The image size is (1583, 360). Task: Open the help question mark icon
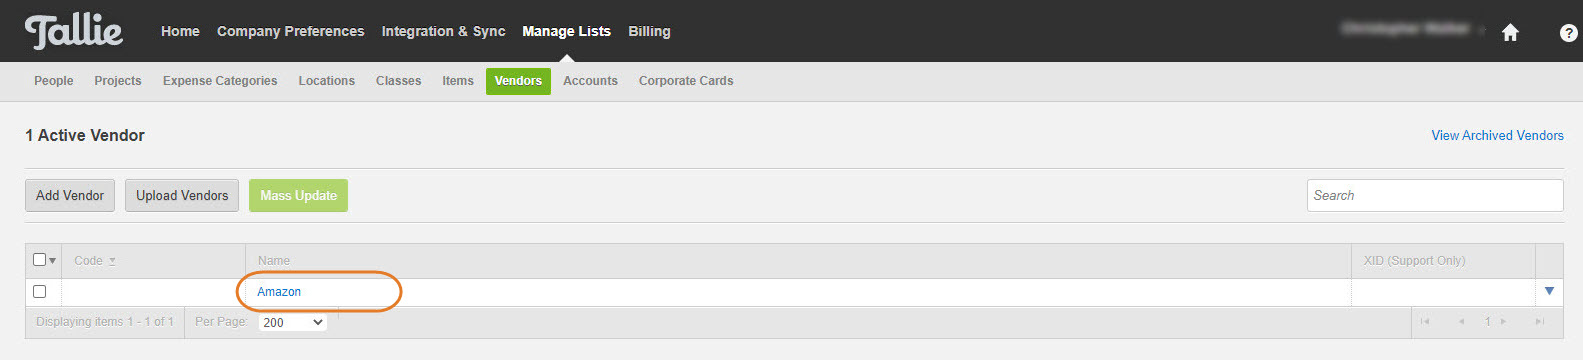point(1568,32)
